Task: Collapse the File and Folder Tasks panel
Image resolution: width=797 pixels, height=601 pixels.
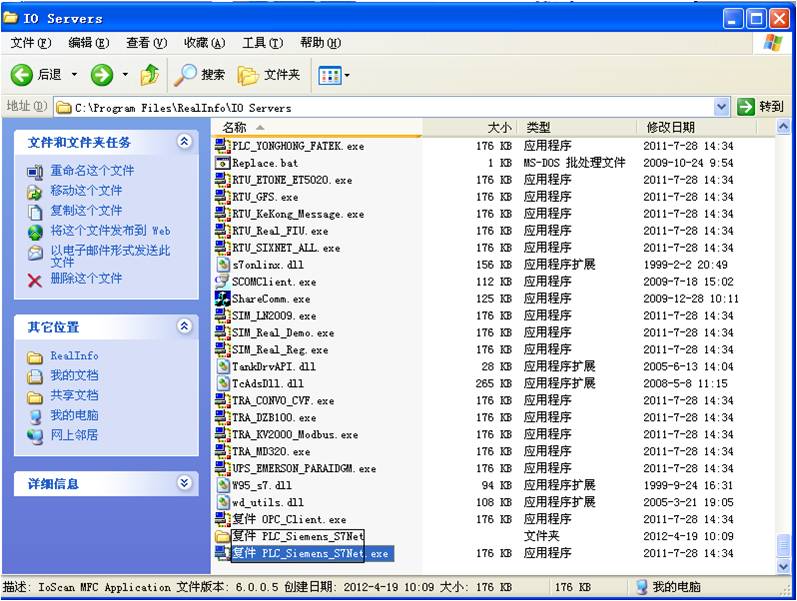Action: click(x=184, y=142)
